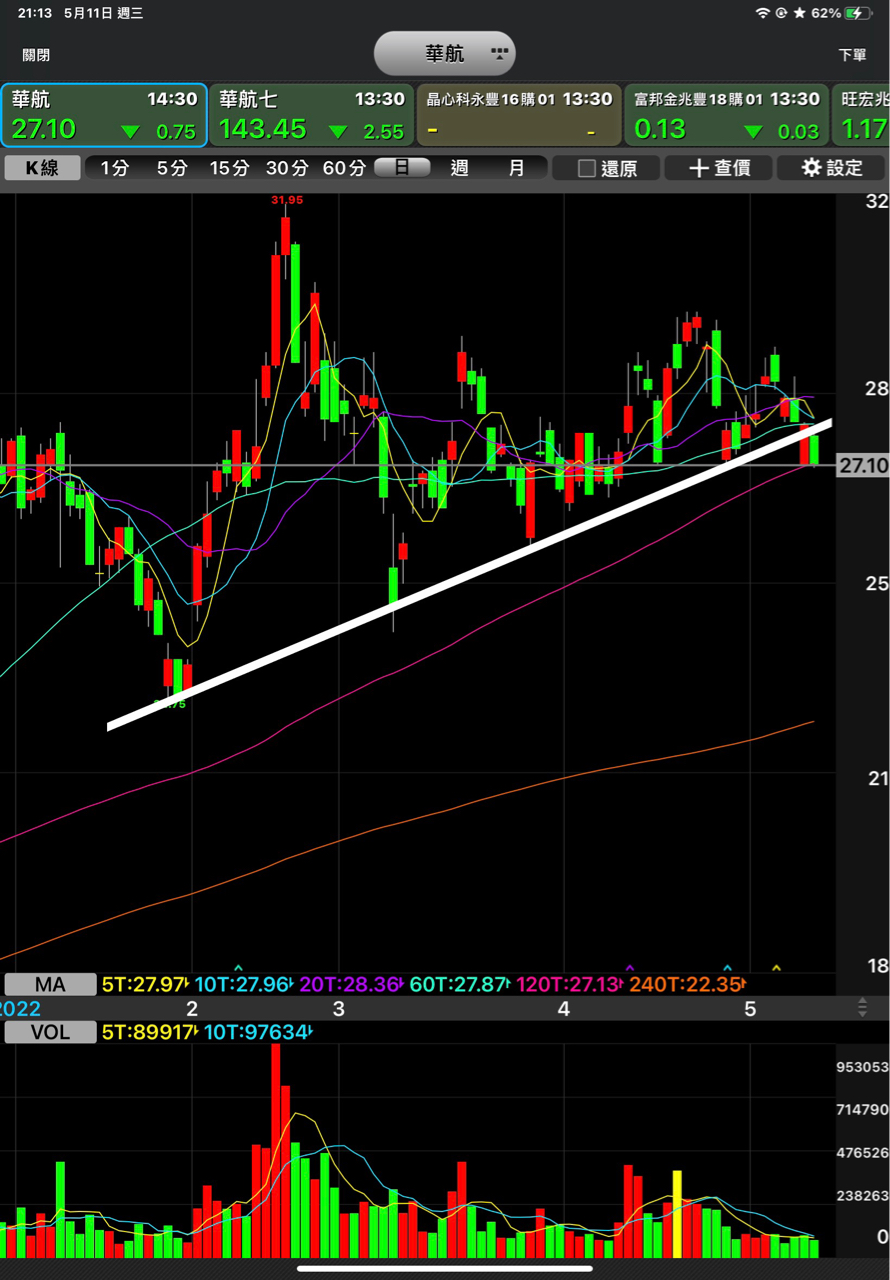Screen dimensions: 890x1280
Task: Open chart 設定 gear settings
Action: pos(832,168)
